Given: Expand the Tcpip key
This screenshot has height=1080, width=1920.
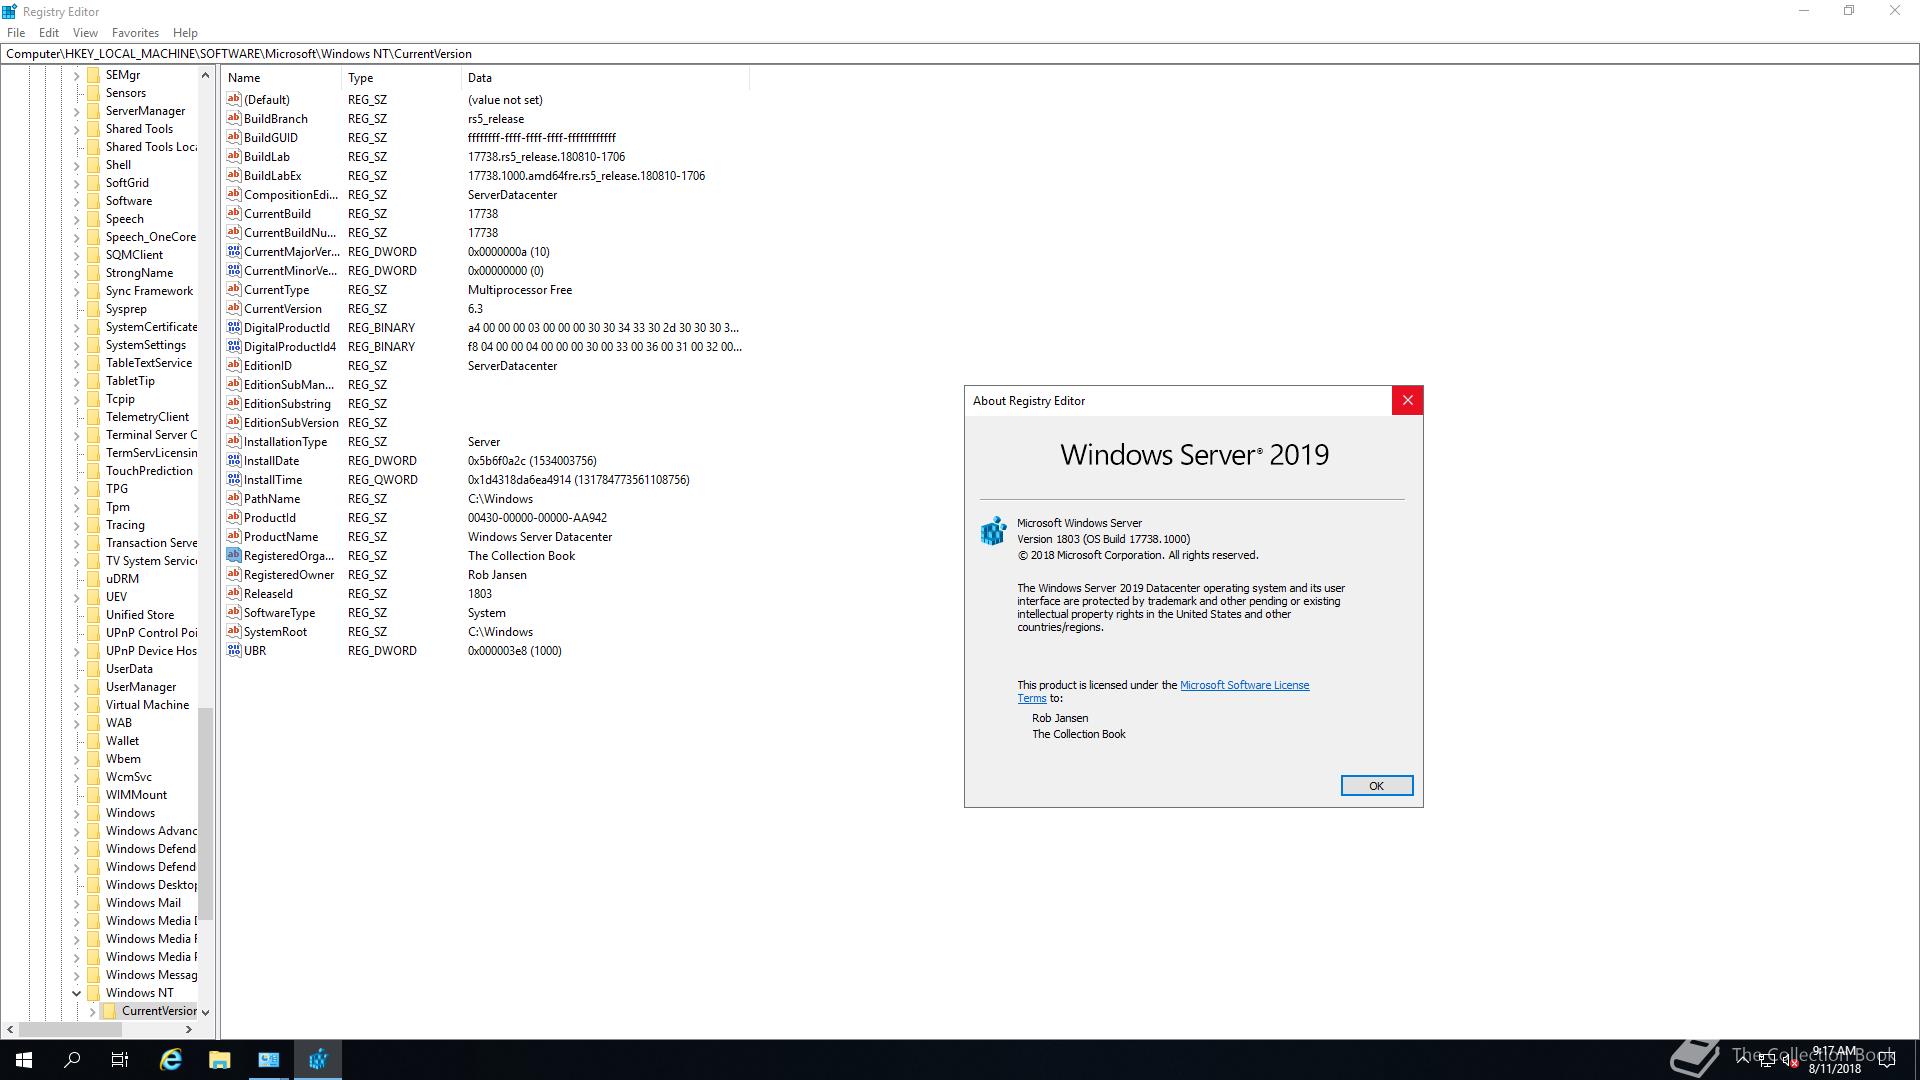Looking at the screenshot, I should pos(76,399).
